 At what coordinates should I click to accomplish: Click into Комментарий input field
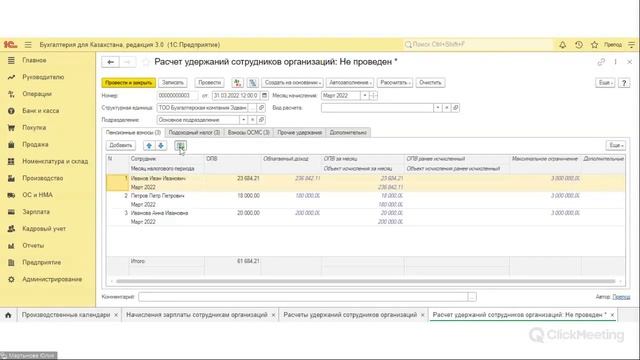pyautogui.click(x=303, y=297)
